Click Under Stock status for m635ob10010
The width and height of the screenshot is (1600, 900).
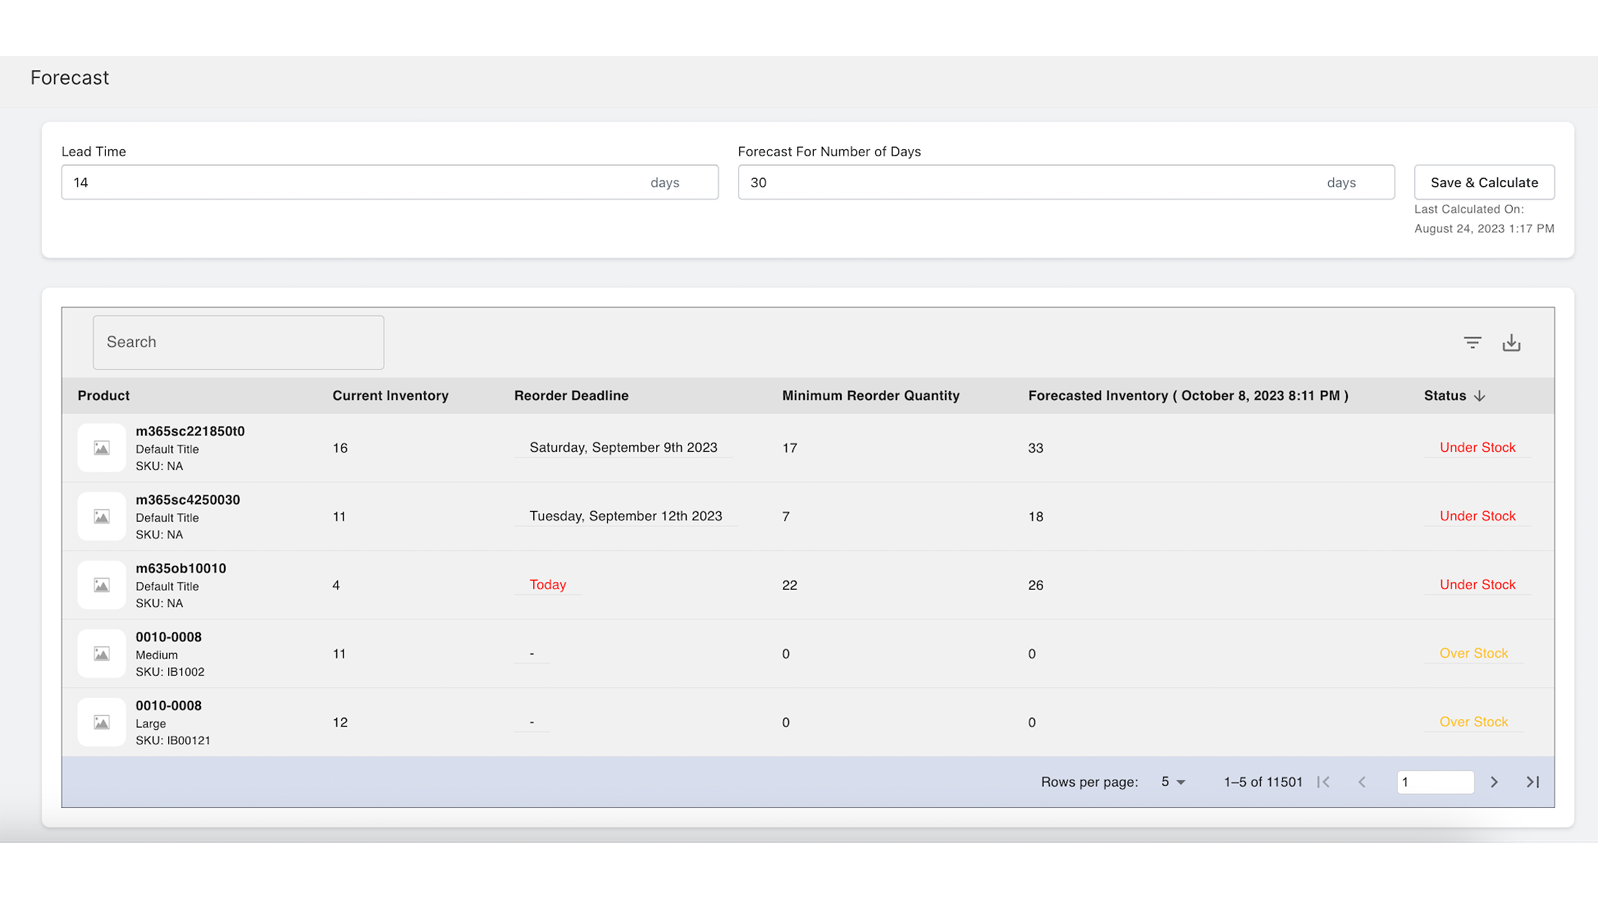point(1477,584)
